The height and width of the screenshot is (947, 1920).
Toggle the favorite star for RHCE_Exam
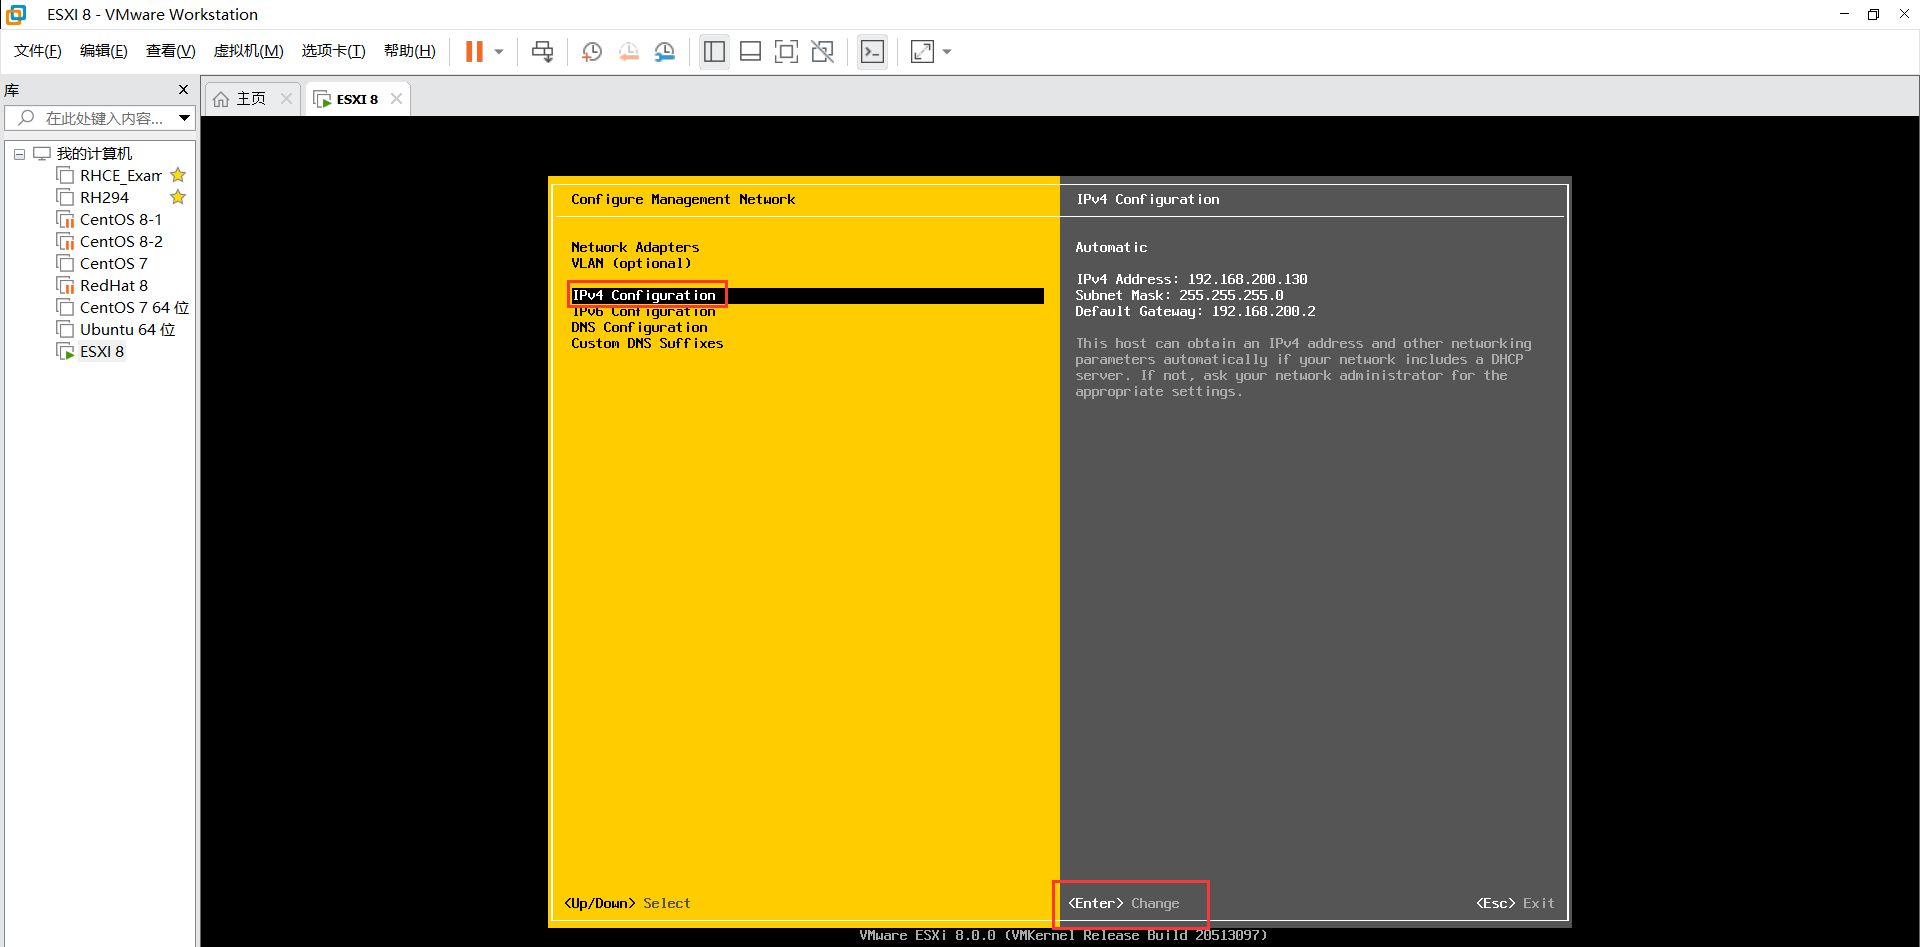tap(178, 175)
